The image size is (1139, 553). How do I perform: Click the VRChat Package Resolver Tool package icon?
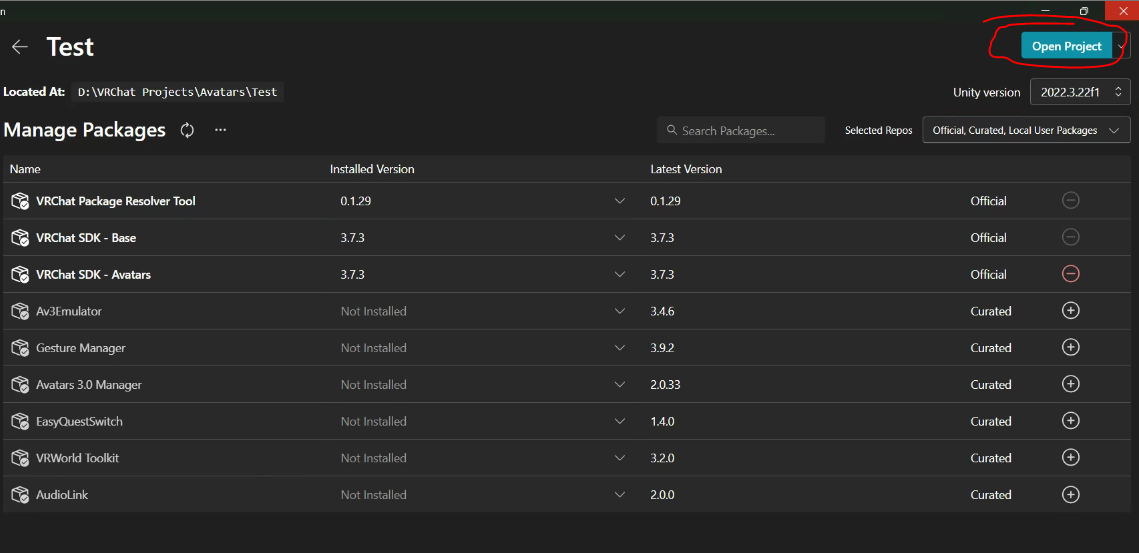point(20,201)
